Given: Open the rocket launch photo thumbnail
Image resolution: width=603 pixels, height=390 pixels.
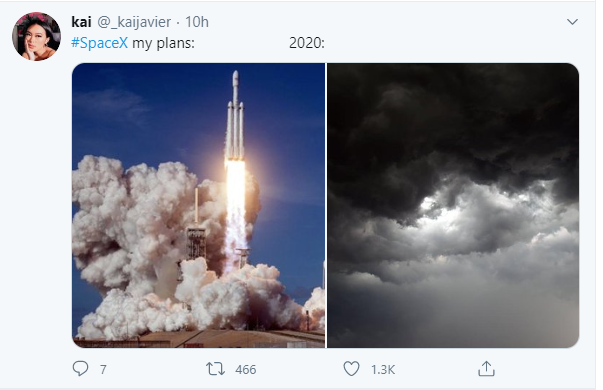Looking at the screenshot, I should [198, 205].
